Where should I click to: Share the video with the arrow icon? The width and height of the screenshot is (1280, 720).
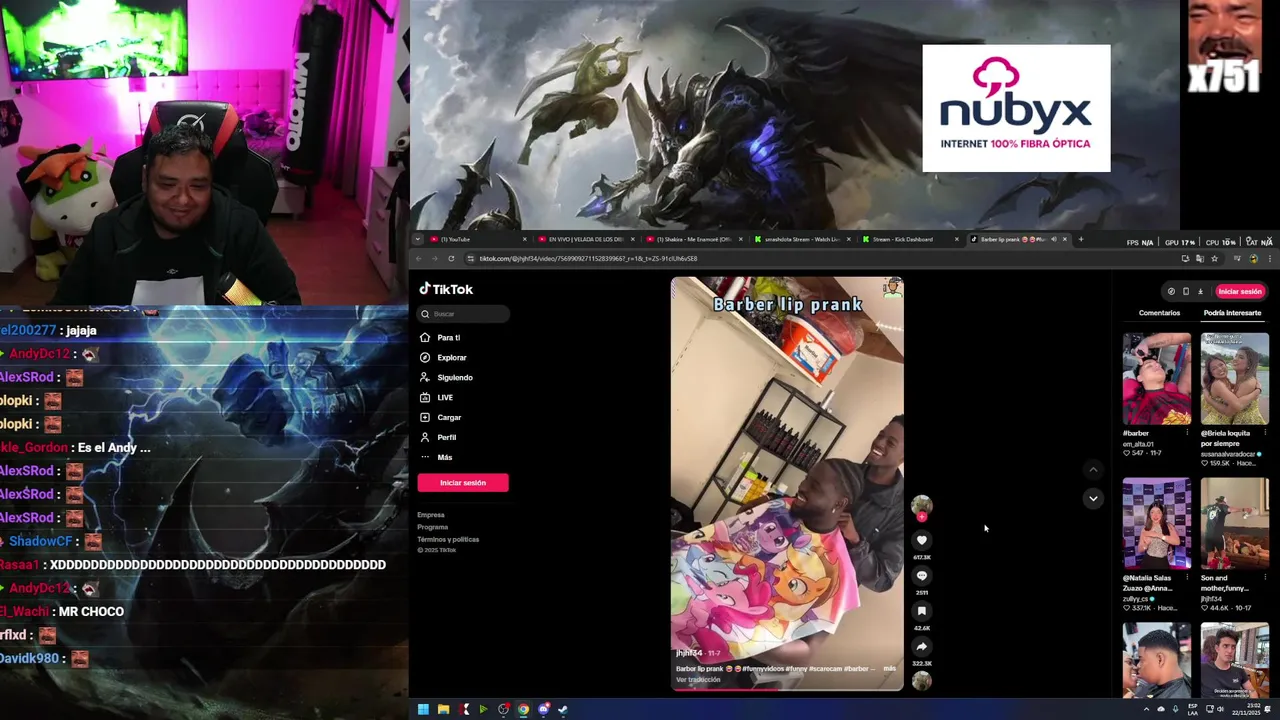click(922, 646)
